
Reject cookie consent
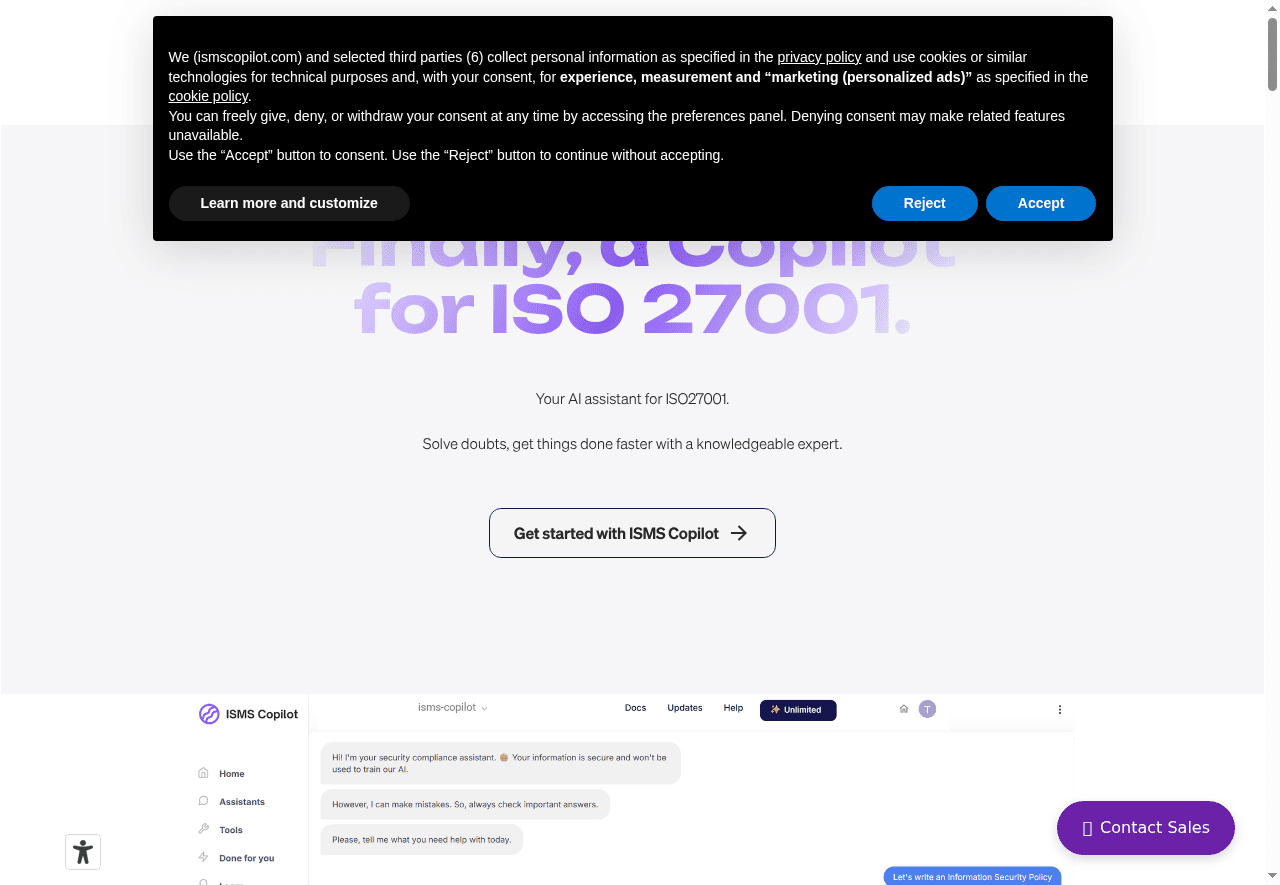pos(924,203)
